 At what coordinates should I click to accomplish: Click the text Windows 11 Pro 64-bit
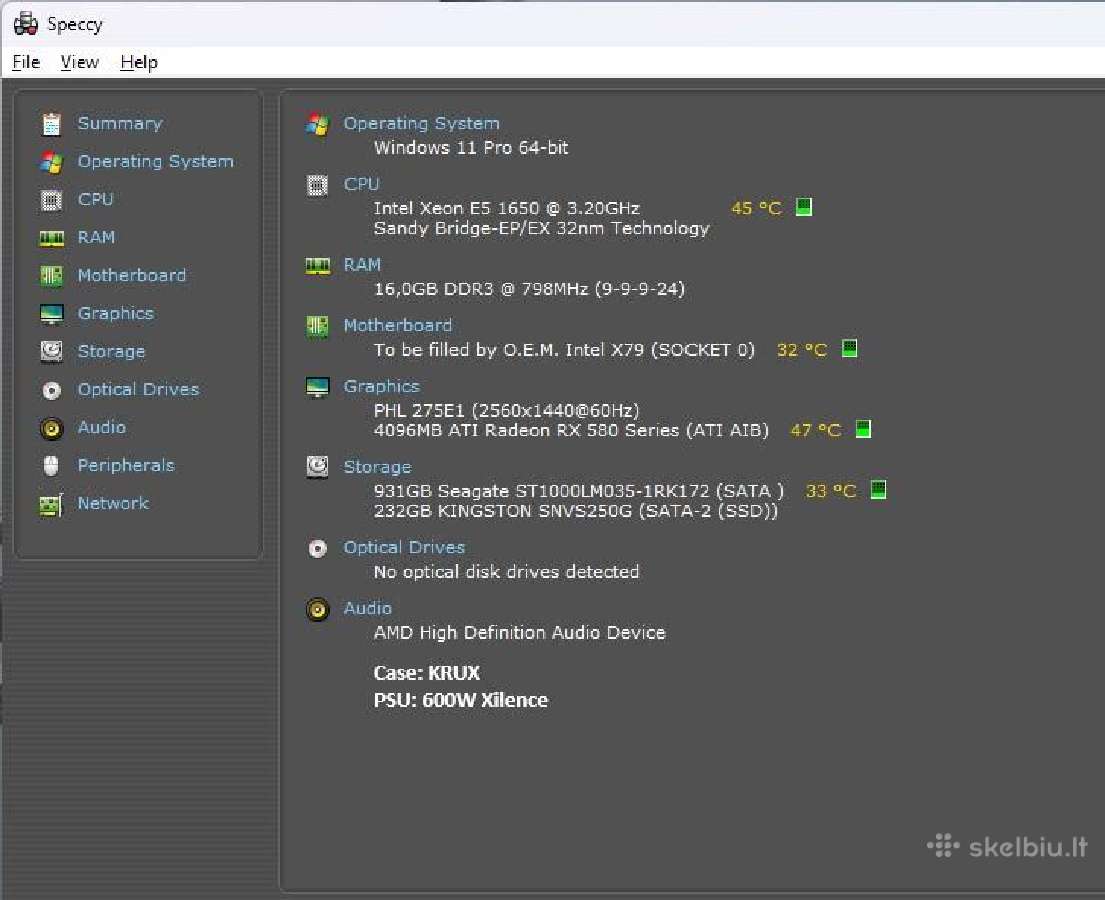(471, 148)
